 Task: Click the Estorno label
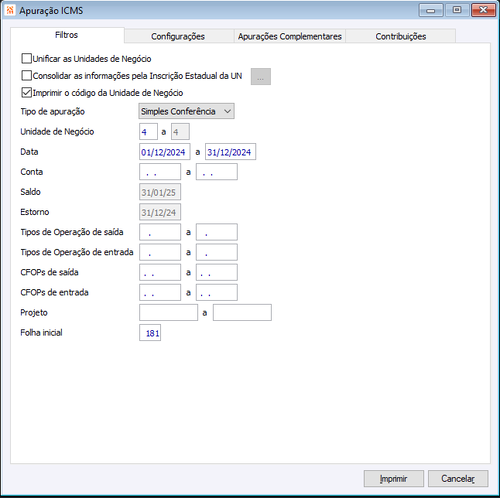coord(35,212)
